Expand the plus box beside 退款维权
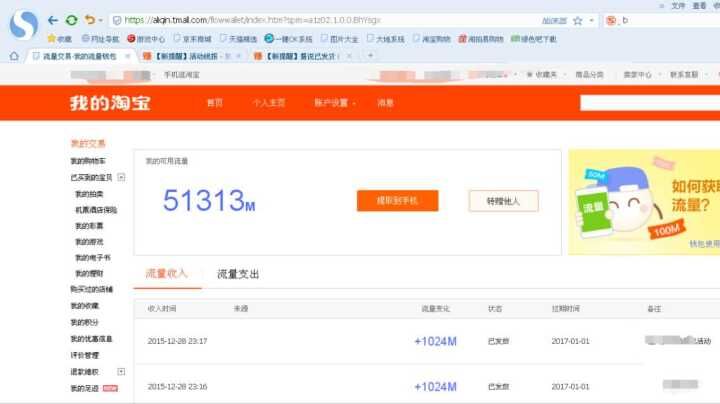 (121, 371)
